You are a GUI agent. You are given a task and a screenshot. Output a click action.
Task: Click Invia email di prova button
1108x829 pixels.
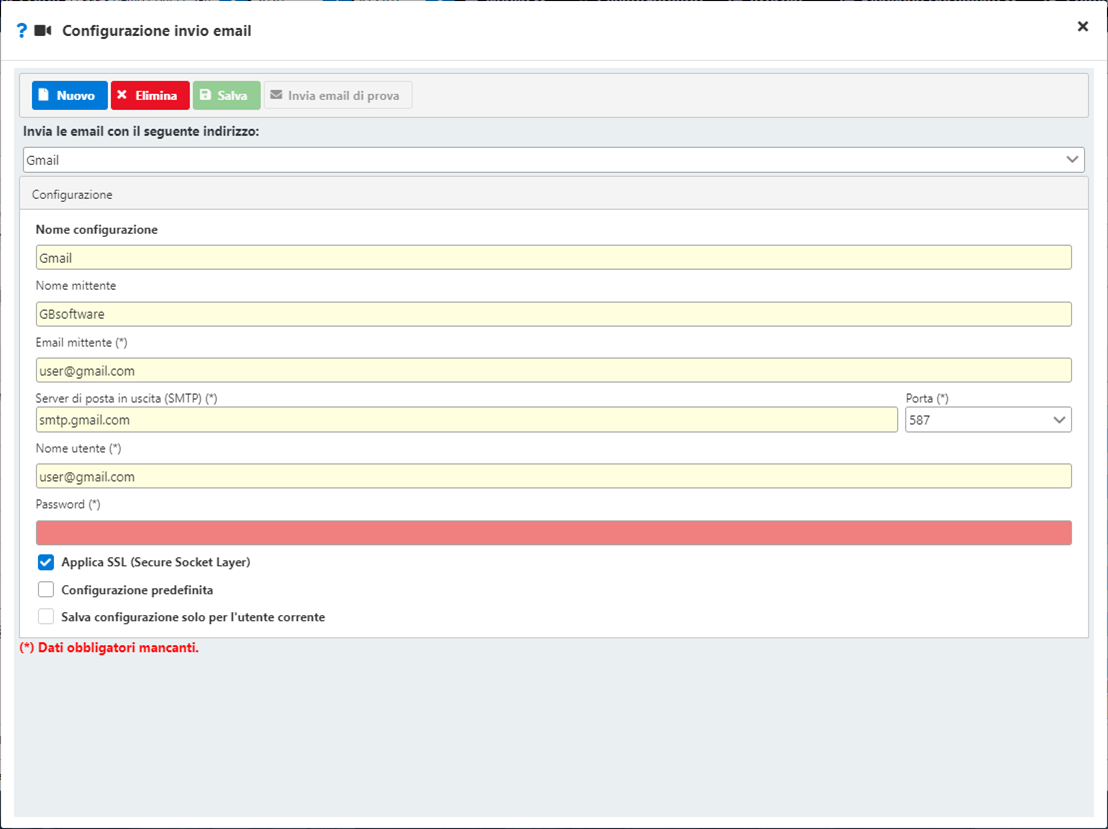pos(338,95)
